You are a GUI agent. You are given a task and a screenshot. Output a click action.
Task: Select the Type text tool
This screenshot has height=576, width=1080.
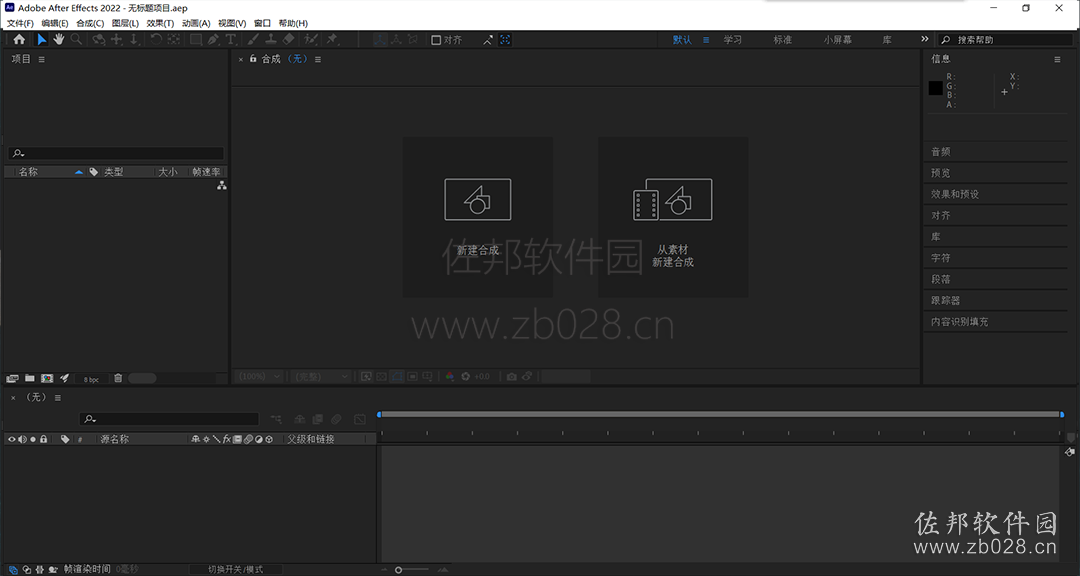point(231,39)
